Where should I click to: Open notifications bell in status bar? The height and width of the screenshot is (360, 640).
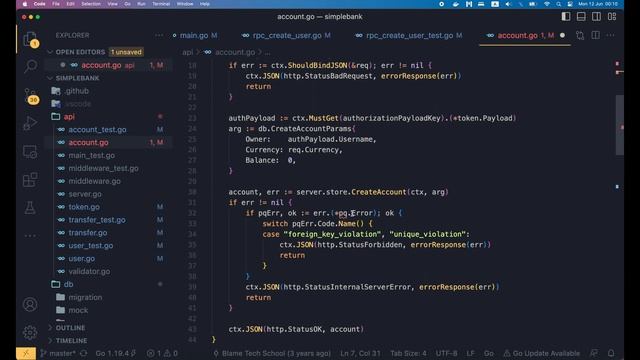pos(611,353)
